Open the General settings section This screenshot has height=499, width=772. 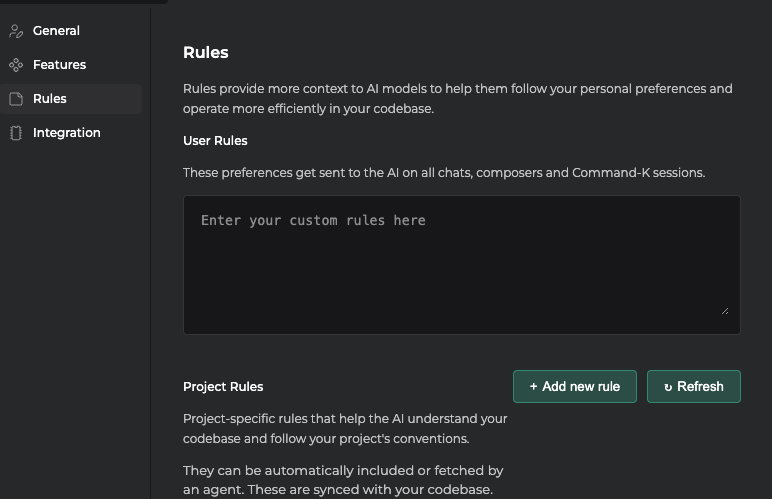coord(56,31)
